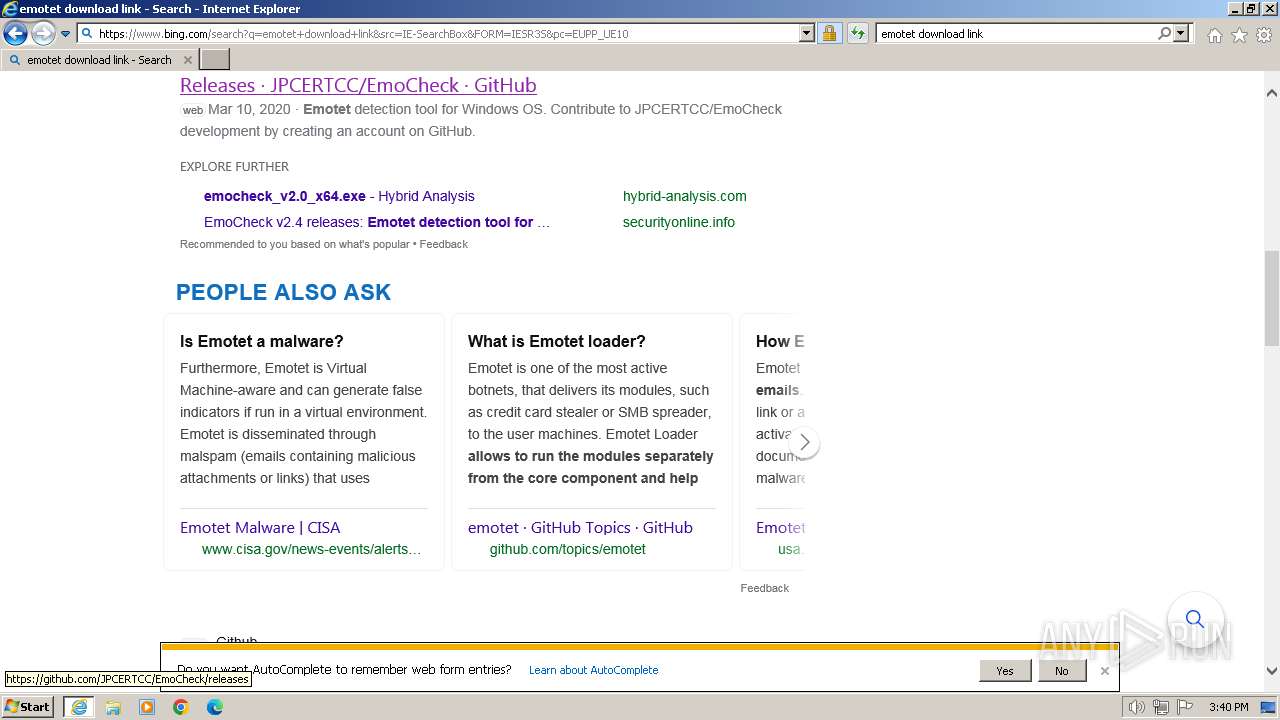Click the bing.com URL in address bar
This screenshot has height=720, width=1280.
(x=363, y=34)
